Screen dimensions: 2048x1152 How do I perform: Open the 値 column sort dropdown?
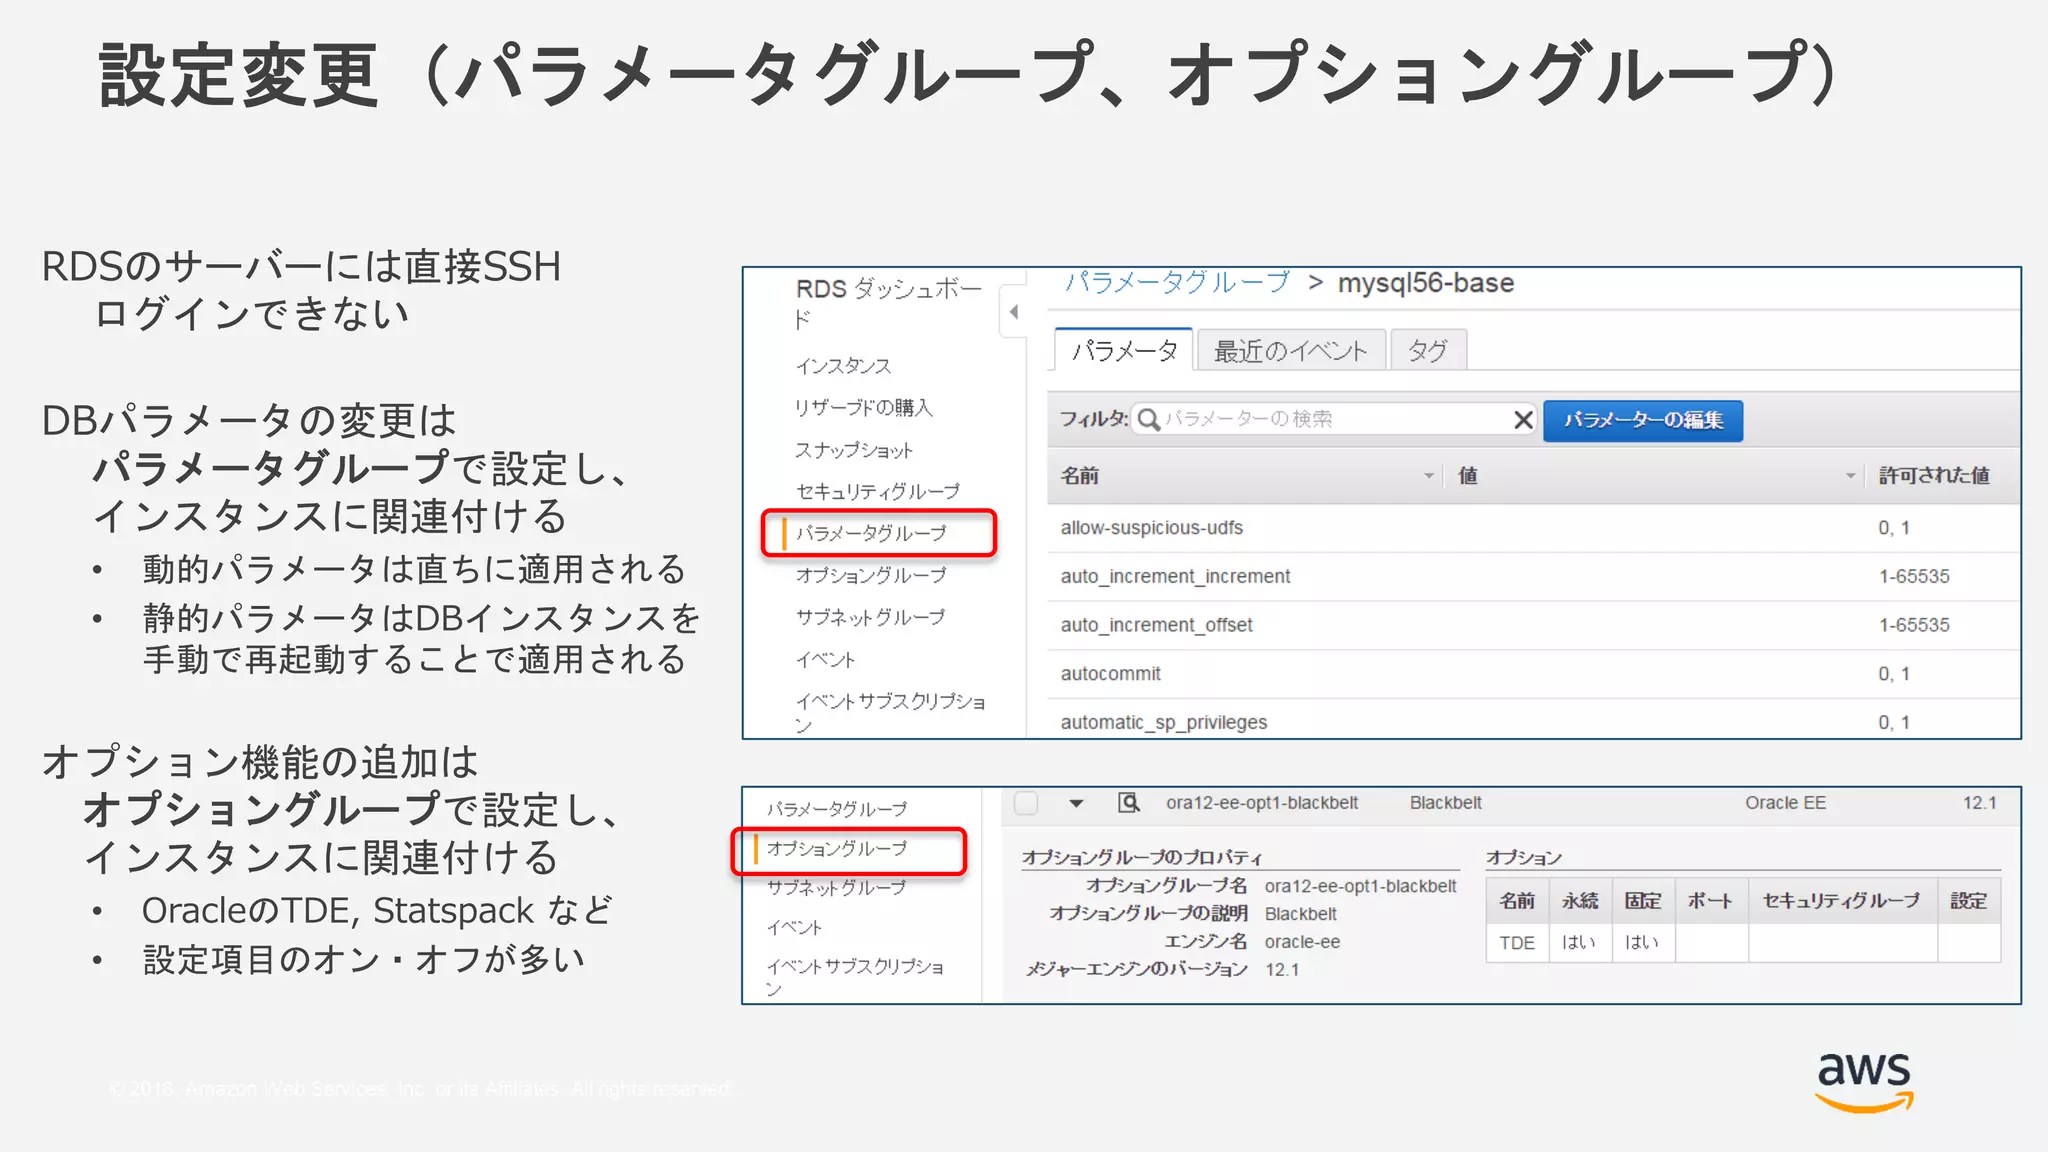[1850, 476]
